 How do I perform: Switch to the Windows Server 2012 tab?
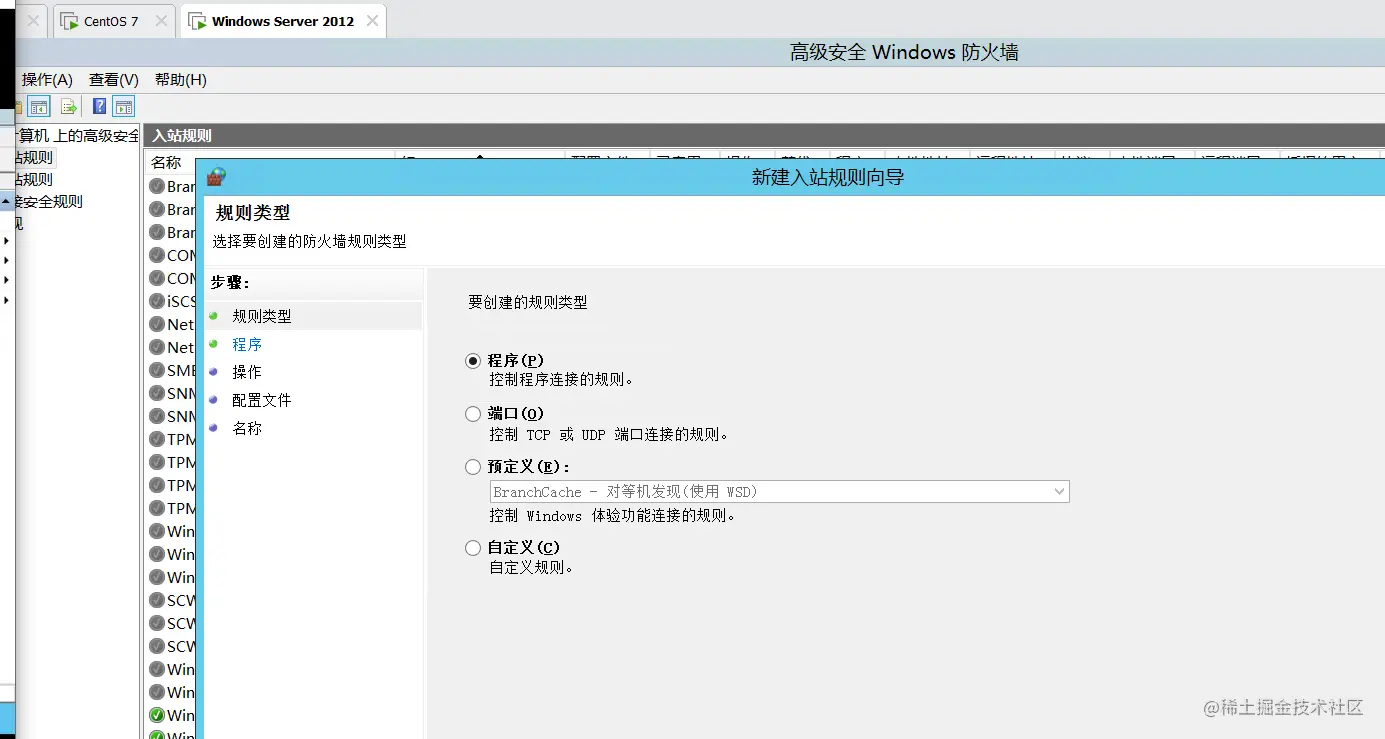[x=283, y=21]
